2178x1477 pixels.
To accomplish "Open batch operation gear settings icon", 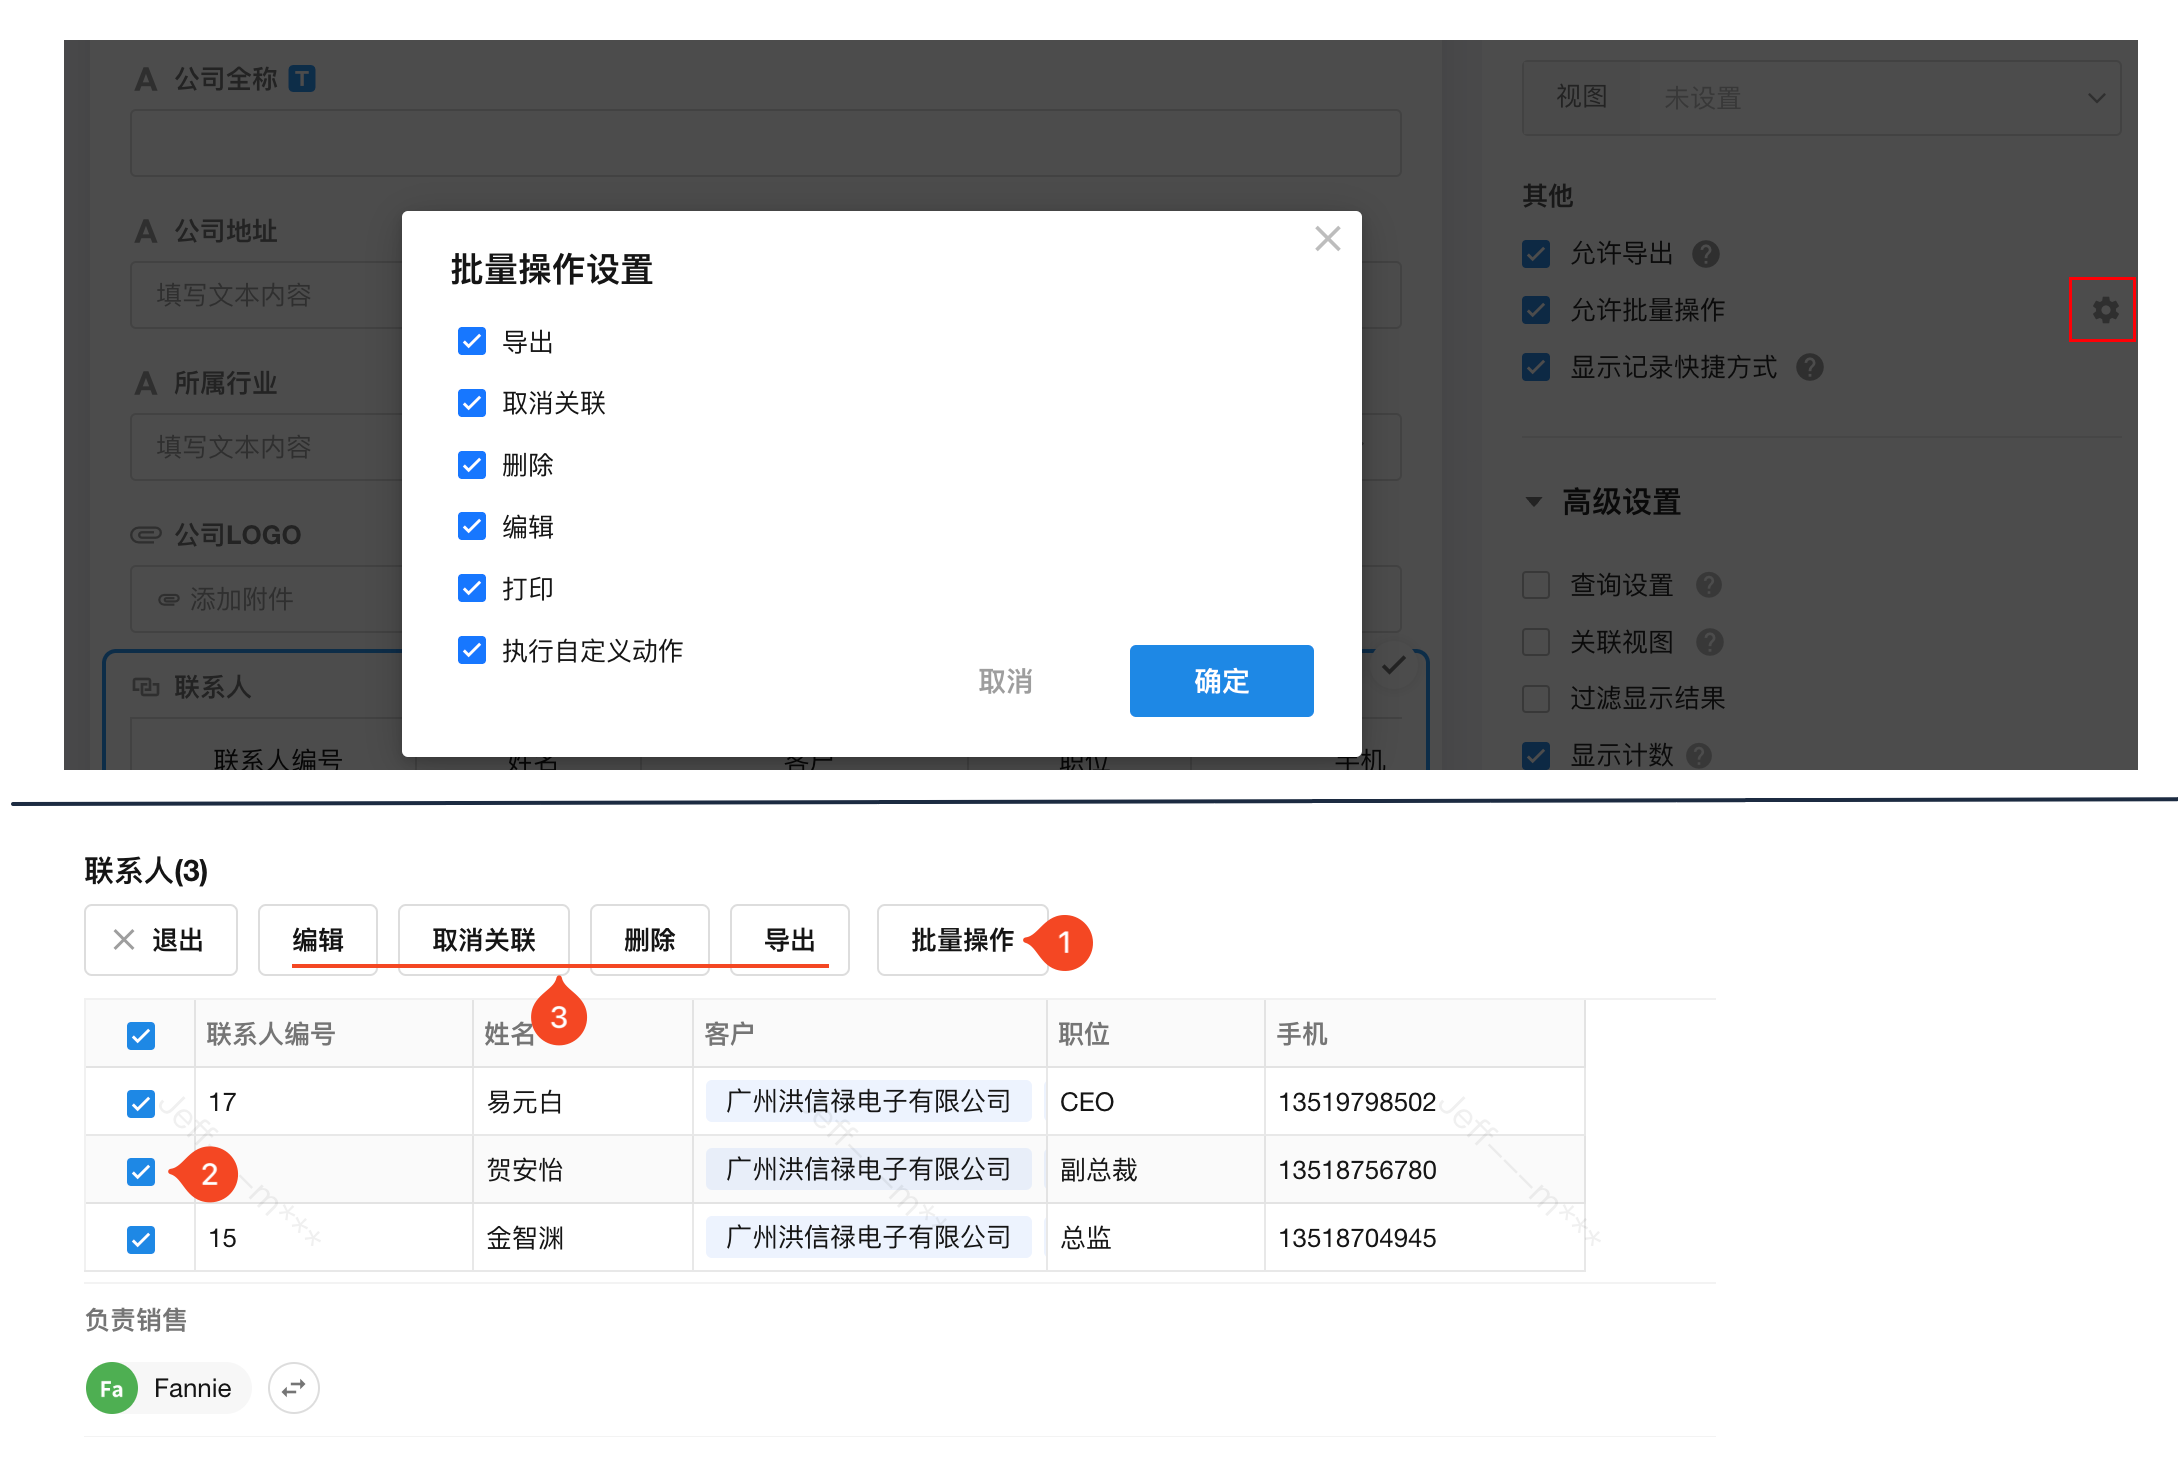I will click(2104, 310).
